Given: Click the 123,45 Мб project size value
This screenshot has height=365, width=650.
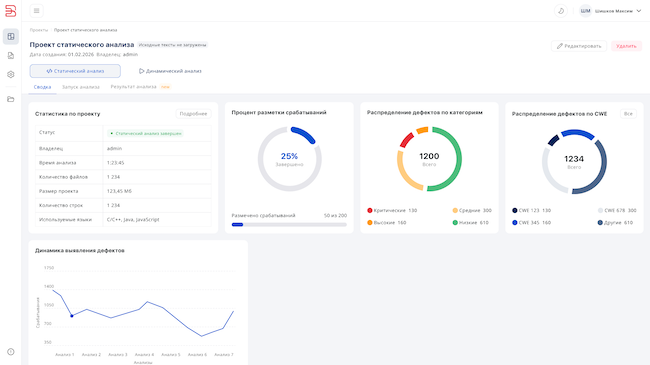Looking at the screenshot, I should pyautogui.click(x=119, y=191).
